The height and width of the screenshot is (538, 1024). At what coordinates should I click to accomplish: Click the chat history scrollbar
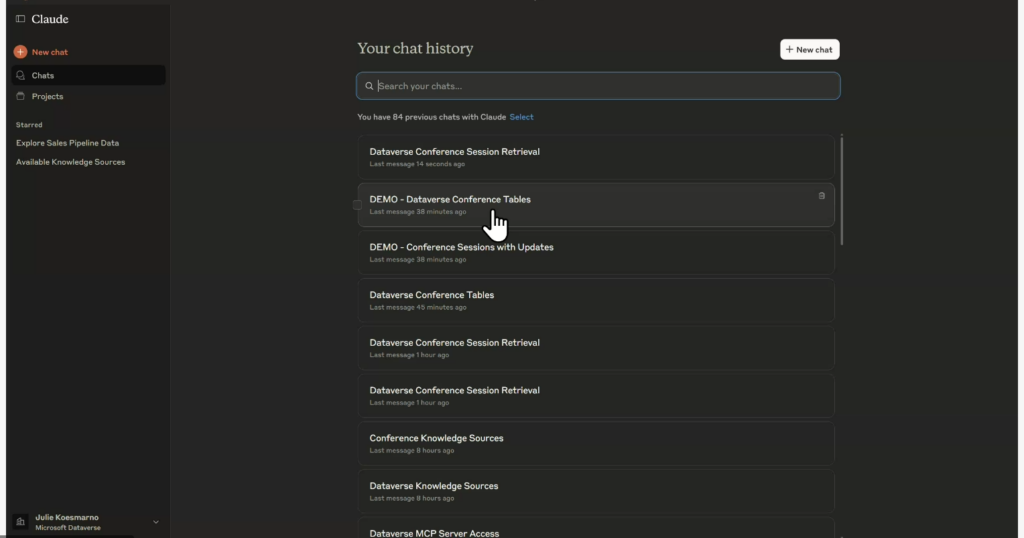pos(841,190)
